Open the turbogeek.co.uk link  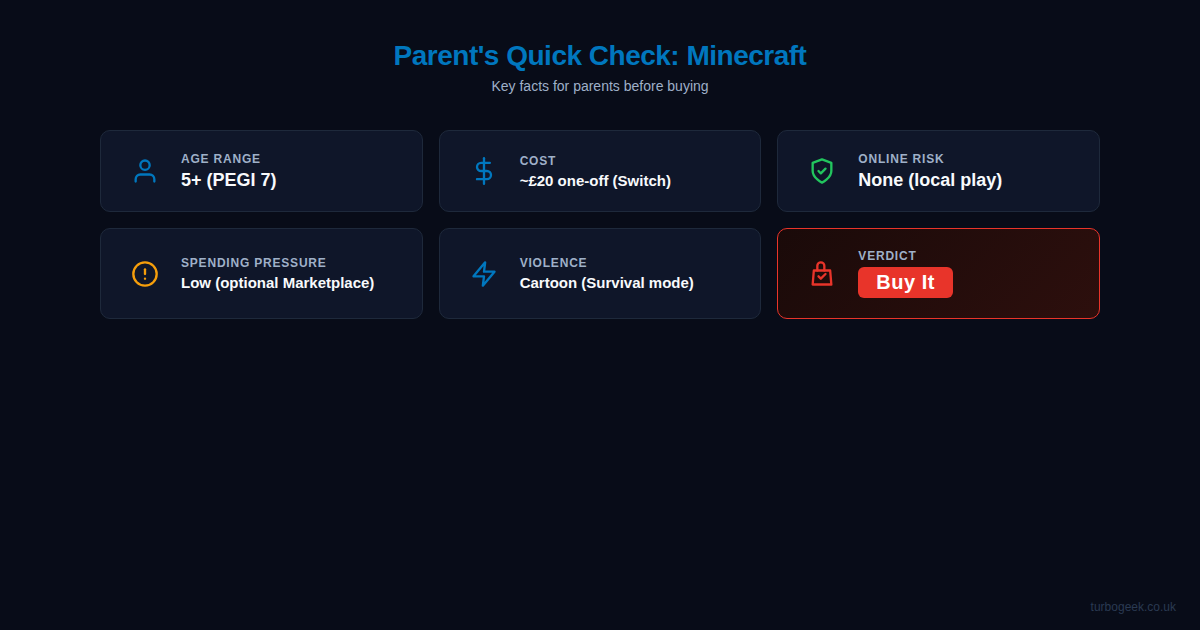[x=1133, y=605]
